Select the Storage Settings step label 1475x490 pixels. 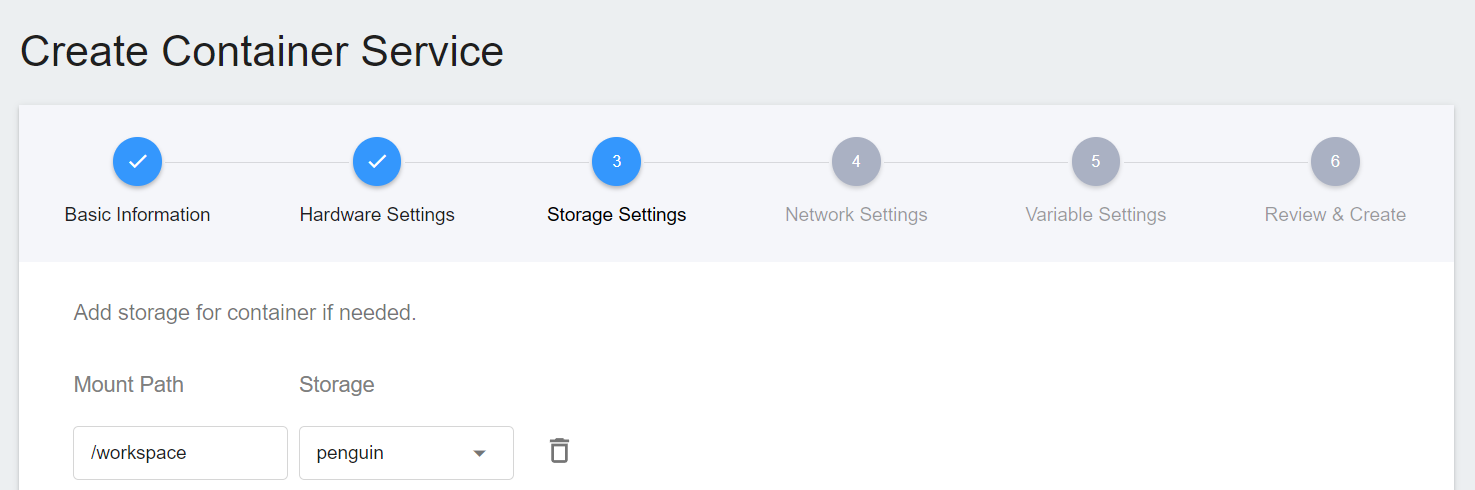click(616, 215)
